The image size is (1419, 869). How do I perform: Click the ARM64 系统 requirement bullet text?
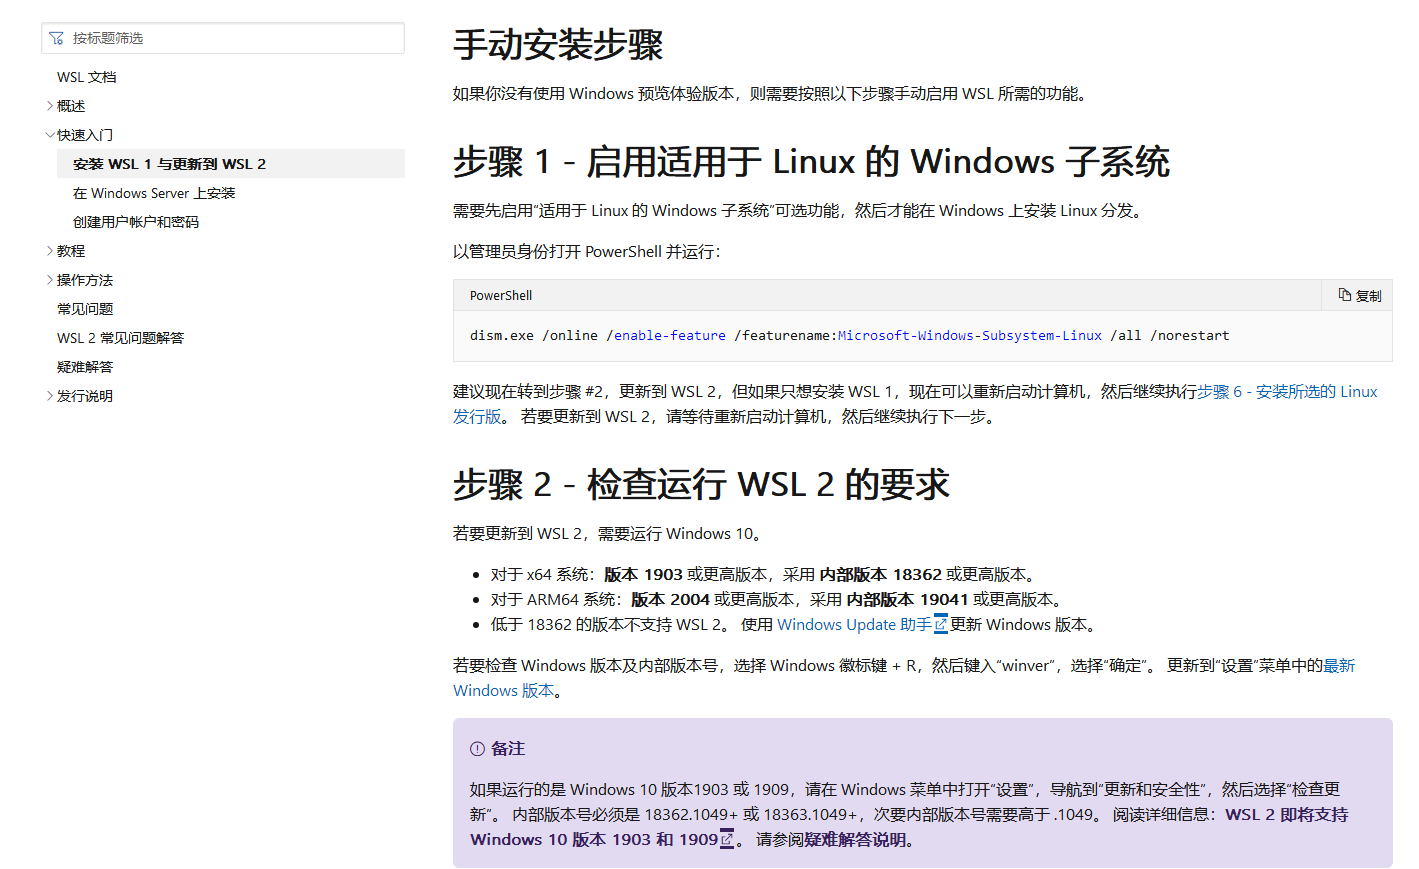pyautogui.click(x=779, y=600)
